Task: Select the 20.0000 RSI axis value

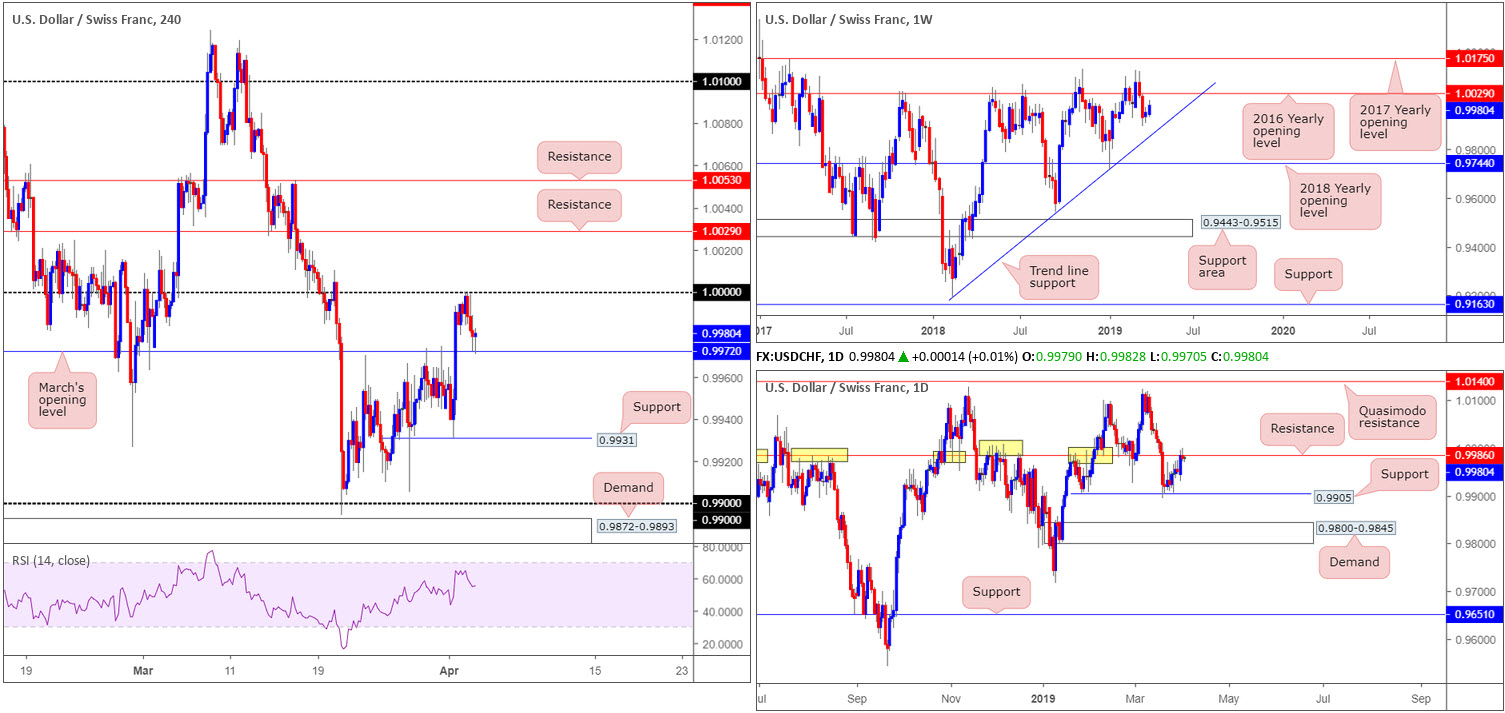Action: (721, 644)
